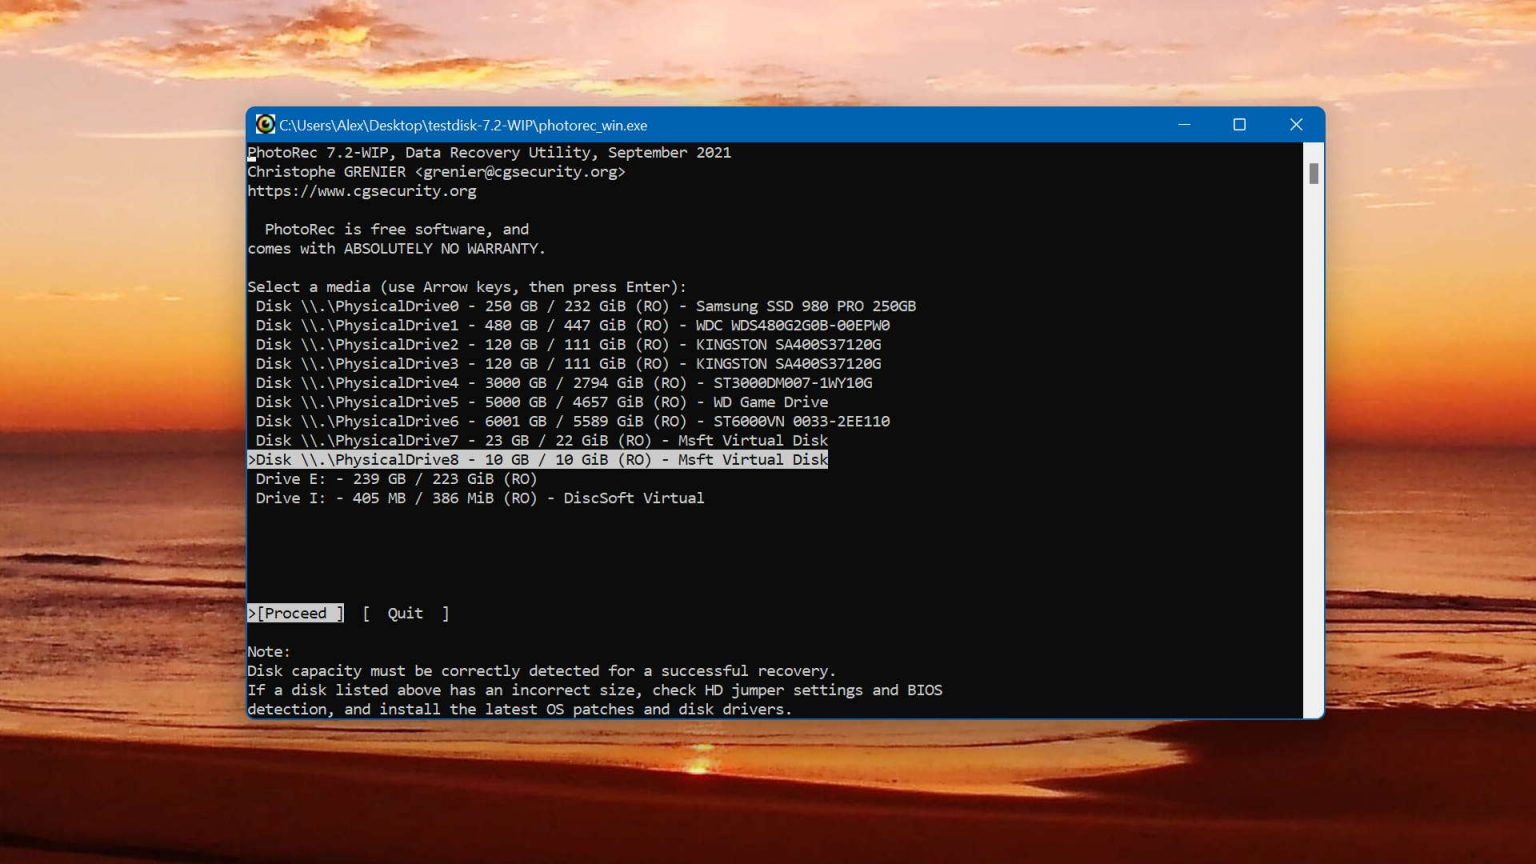The image size is (1536, 864).
Task: Choose the Quit option
Action: point(405,613)
